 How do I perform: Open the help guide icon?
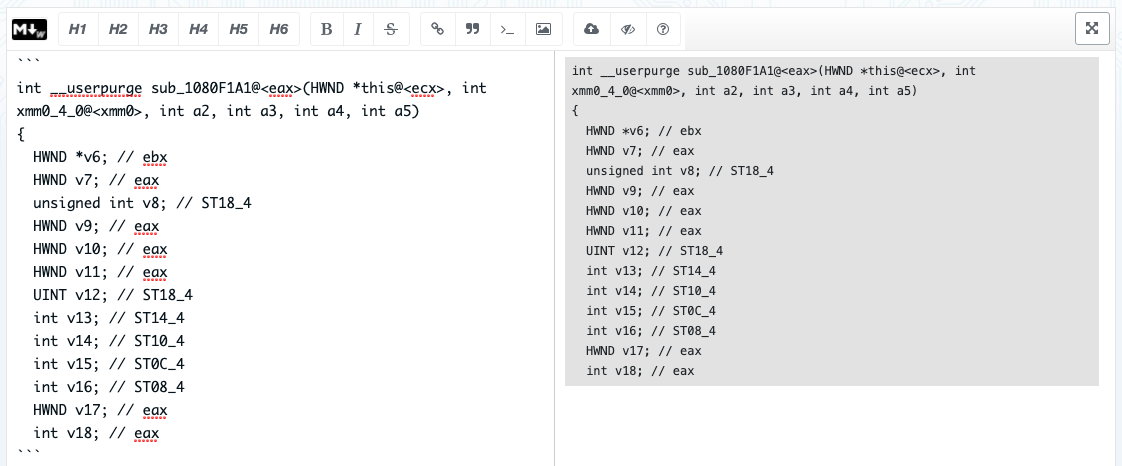click(x=663, y=29)
